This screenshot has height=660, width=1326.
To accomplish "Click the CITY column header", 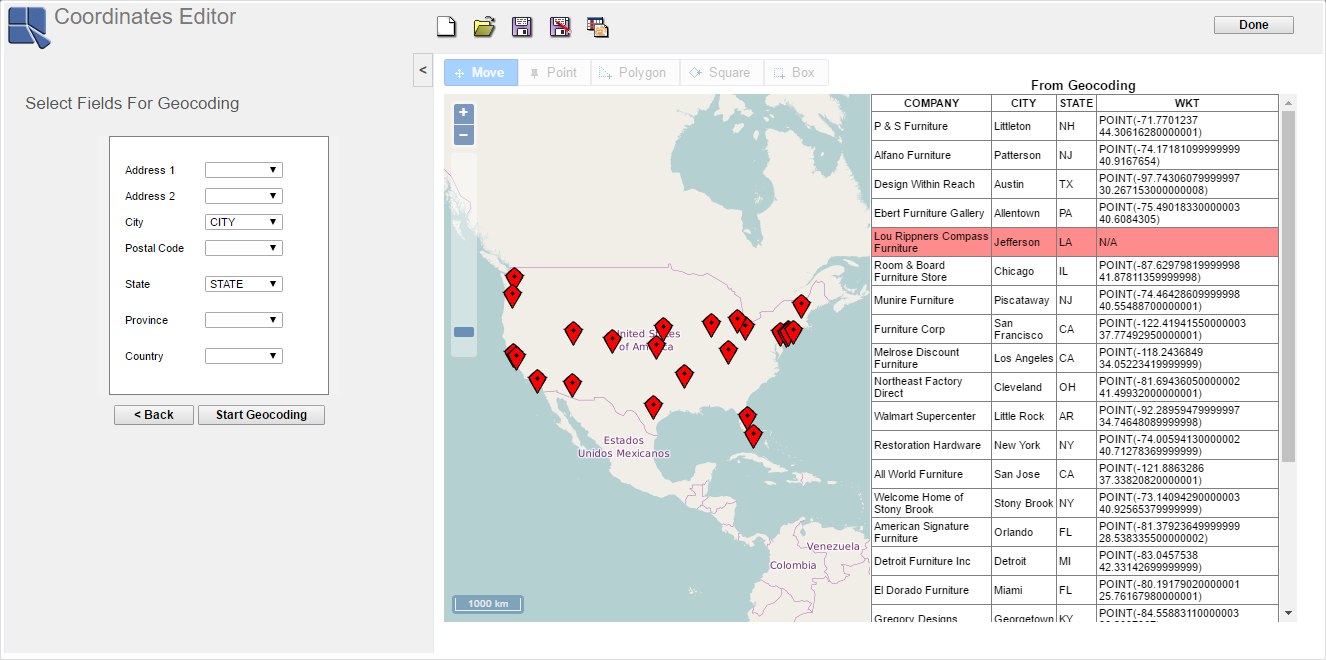I will pos(1023,103).
